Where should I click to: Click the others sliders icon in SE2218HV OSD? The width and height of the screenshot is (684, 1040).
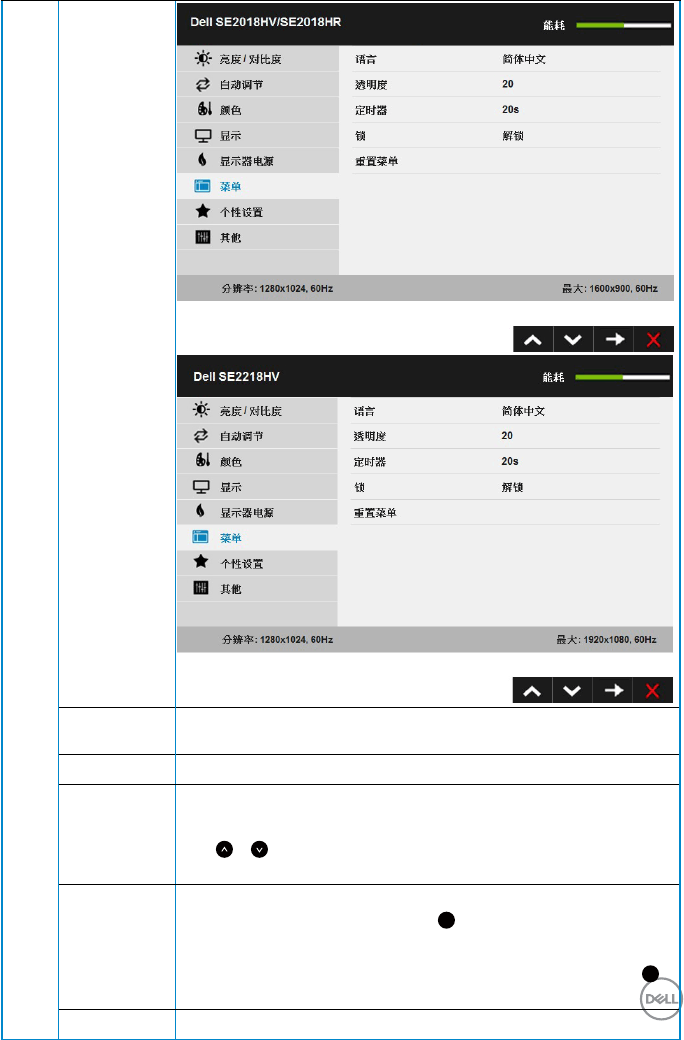(x=201, y=588)
